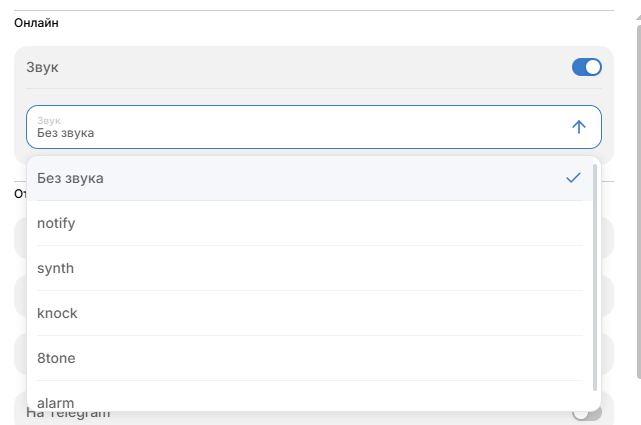
Task: Choose the notify sound
Action: click(x=309, y=223)
